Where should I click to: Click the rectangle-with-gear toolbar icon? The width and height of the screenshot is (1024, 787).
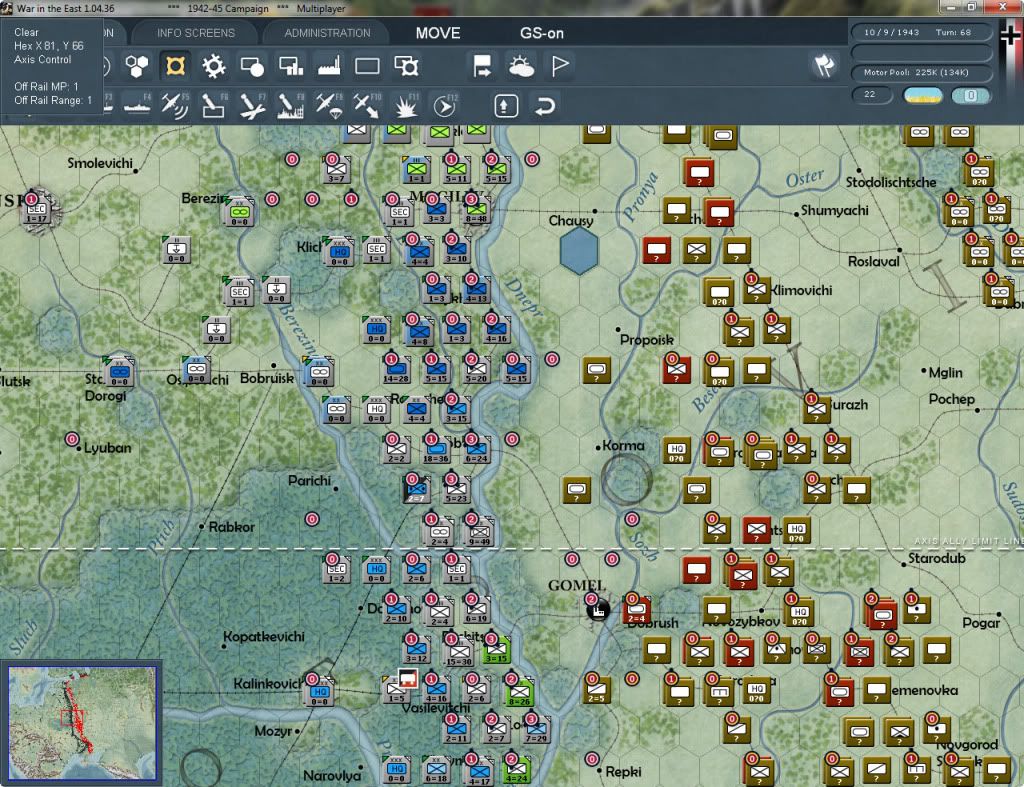click(x=406, y=66)
